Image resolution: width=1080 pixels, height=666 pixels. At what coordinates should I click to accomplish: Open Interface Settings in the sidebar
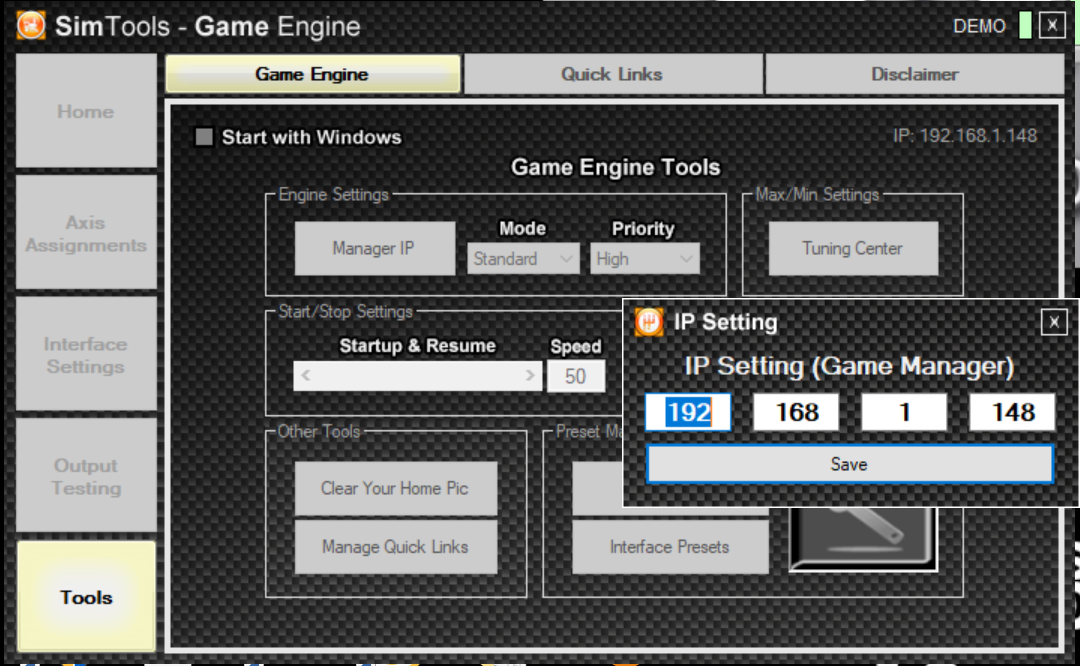(86, 355)
